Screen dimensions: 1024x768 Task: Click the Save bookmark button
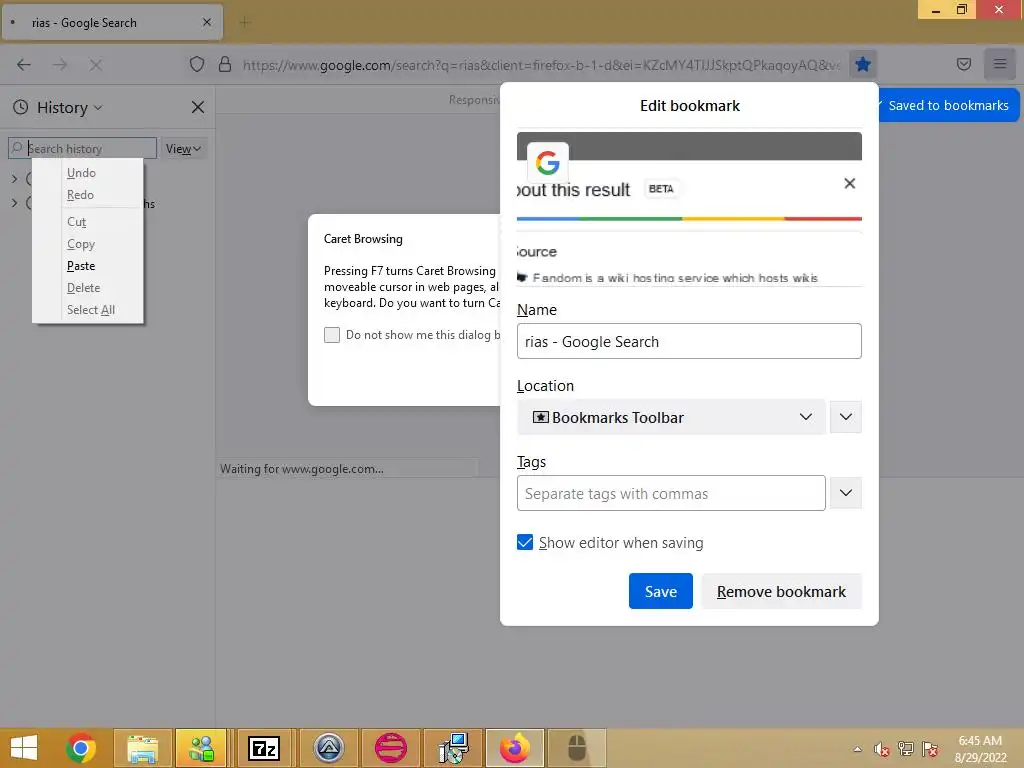(660, 591)
